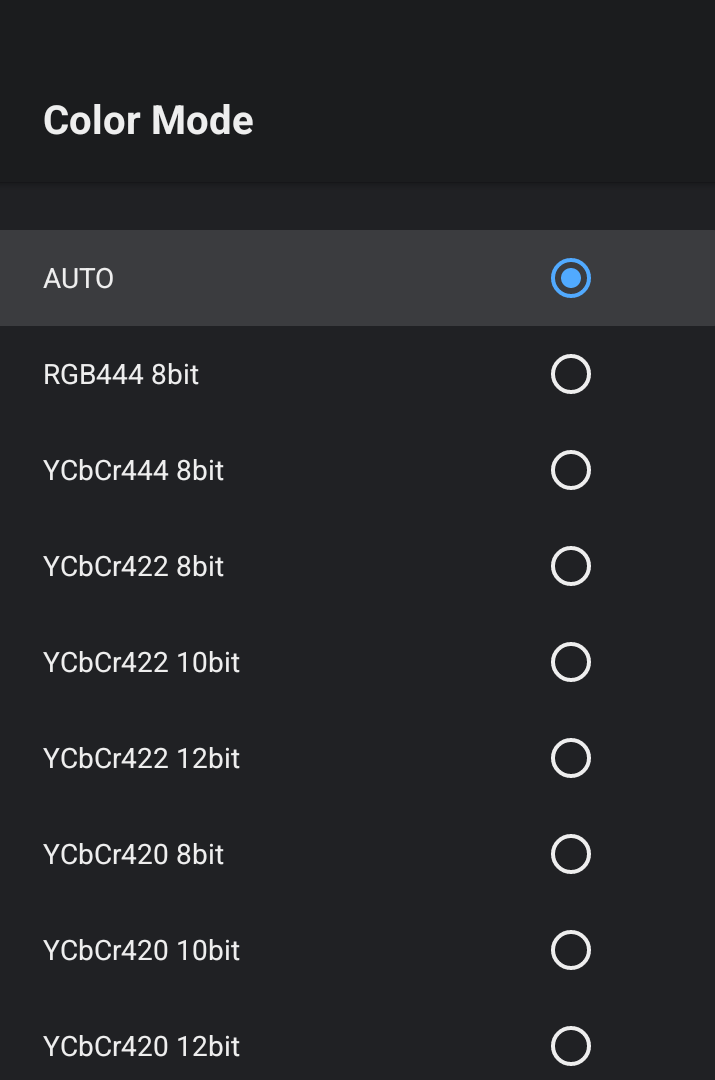Enable the YCbCr420 12bit radio button
This screenshot has height=1080, width=715.
tap(571, 1046)
